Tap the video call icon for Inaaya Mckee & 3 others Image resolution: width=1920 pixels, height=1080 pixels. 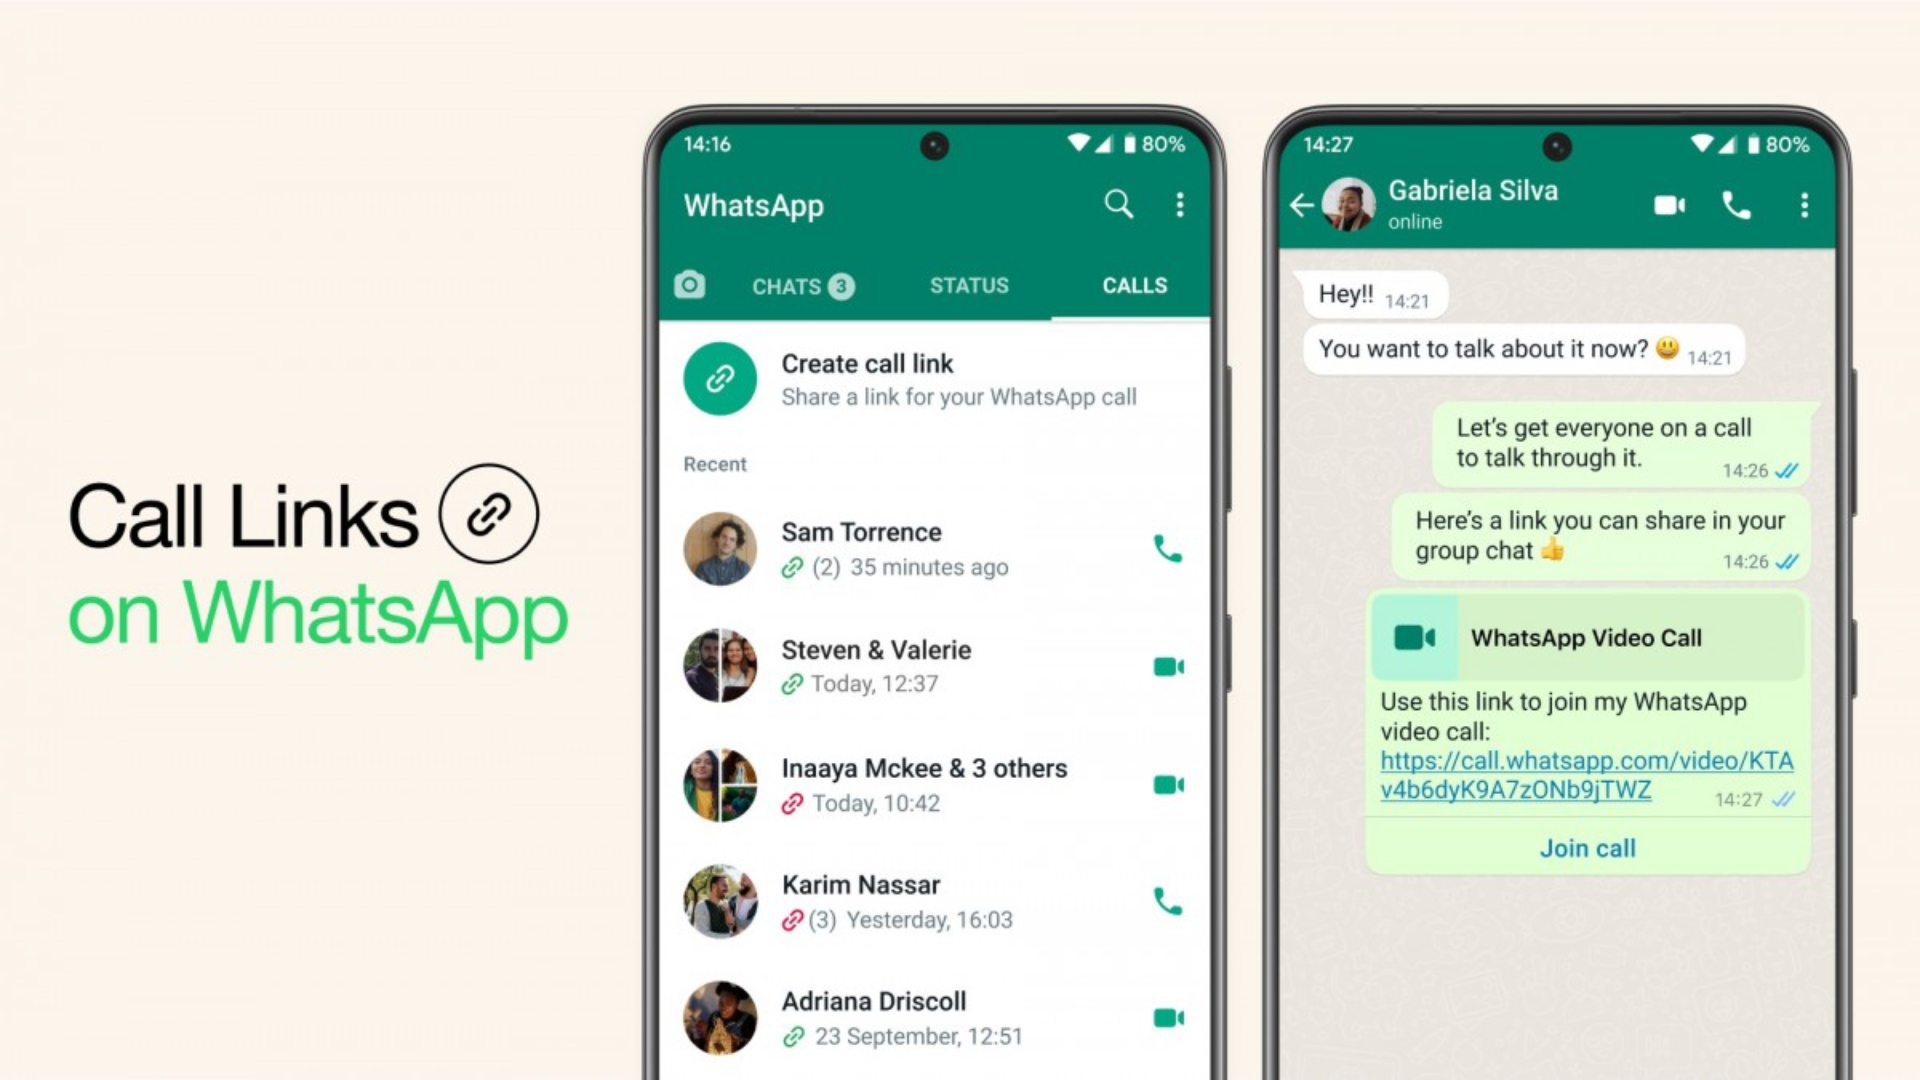(x=1167, y=785)
